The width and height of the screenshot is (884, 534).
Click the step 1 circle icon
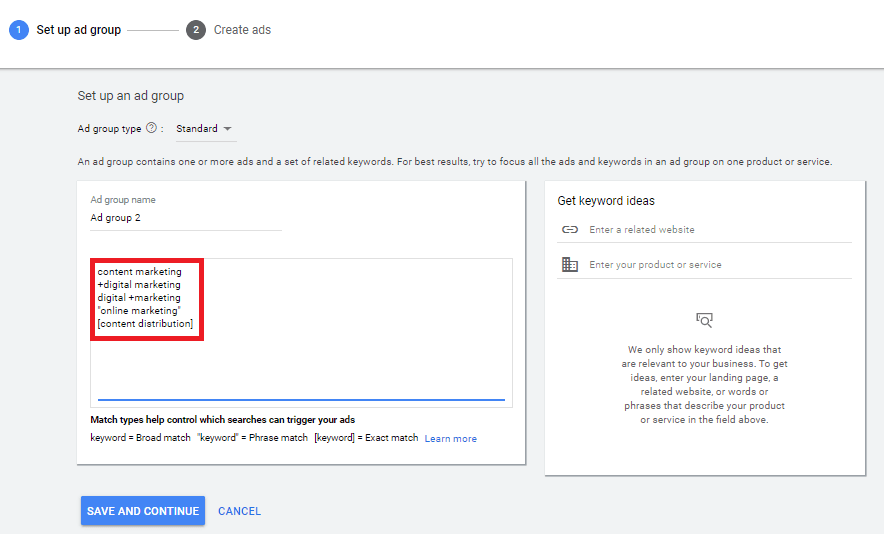(19, 30)
